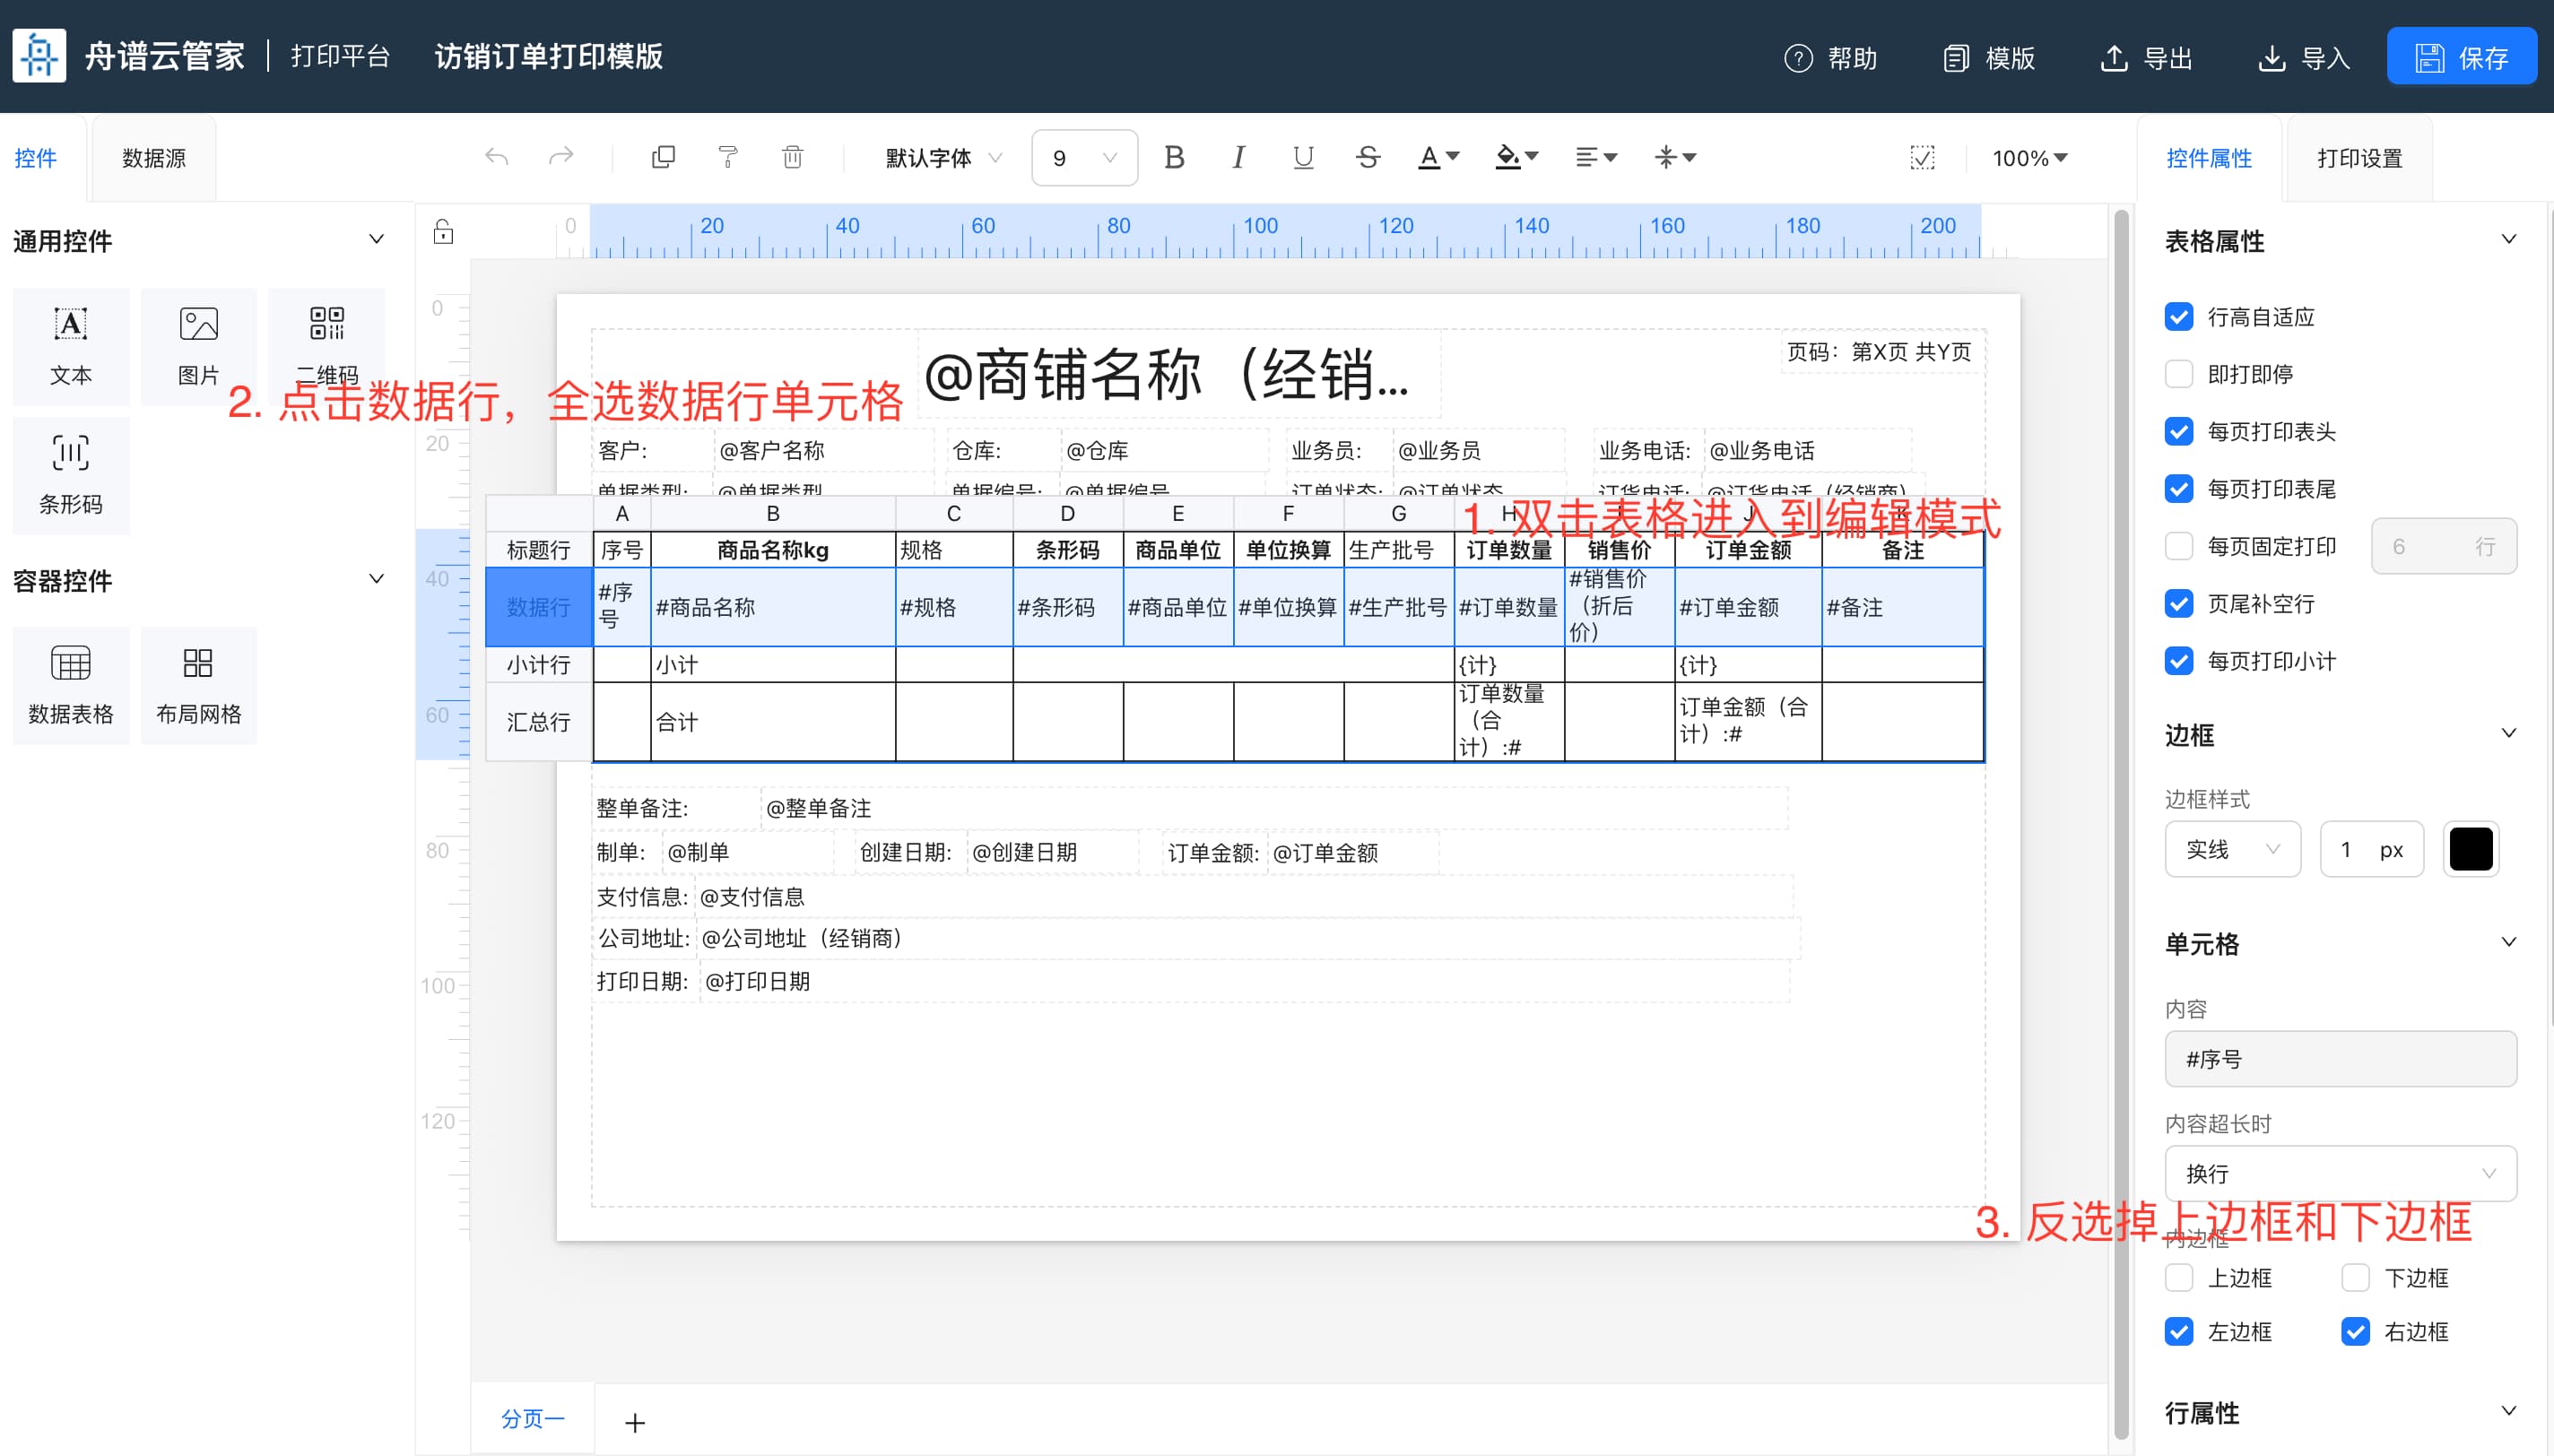Open 实线 border style dropdown
This screenshot has width=2554, height=1456.
(x=2232, y=850)
